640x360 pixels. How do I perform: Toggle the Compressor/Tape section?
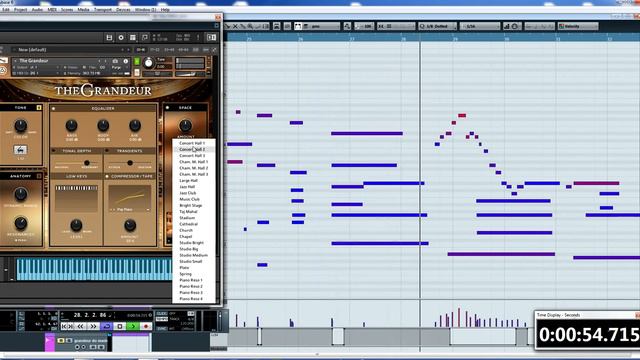pyautogui.click(x=107, y=176)
